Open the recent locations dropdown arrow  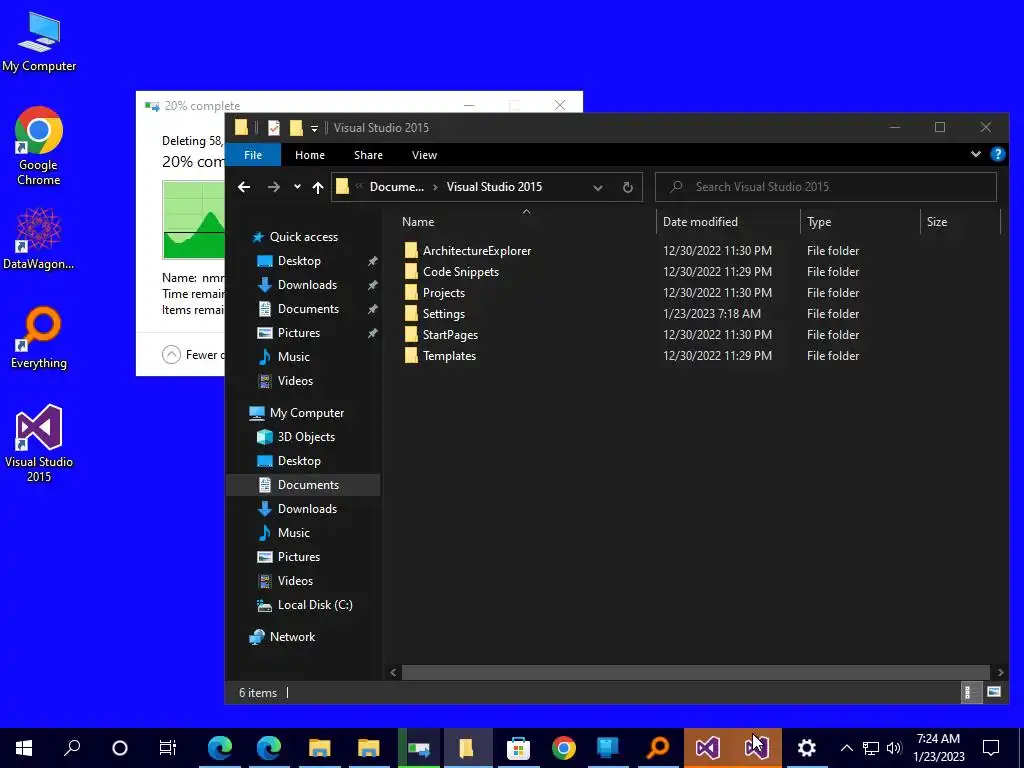click(x=297, y=187)
